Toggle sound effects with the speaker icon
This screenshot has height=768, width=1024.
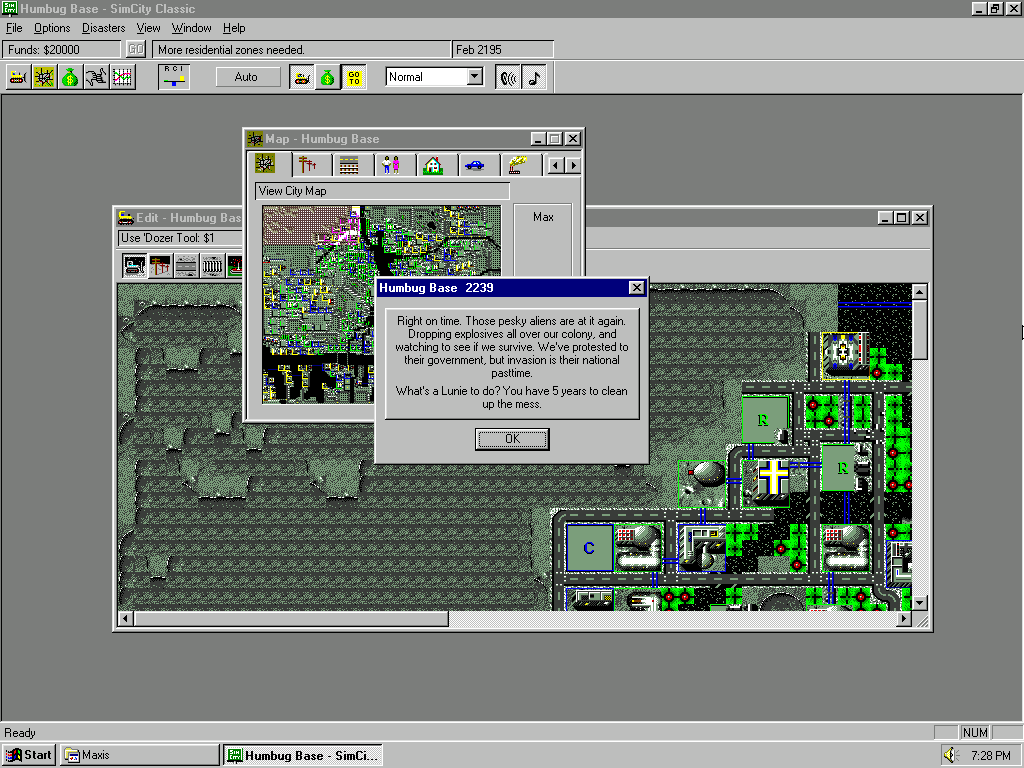coord(508,76)
